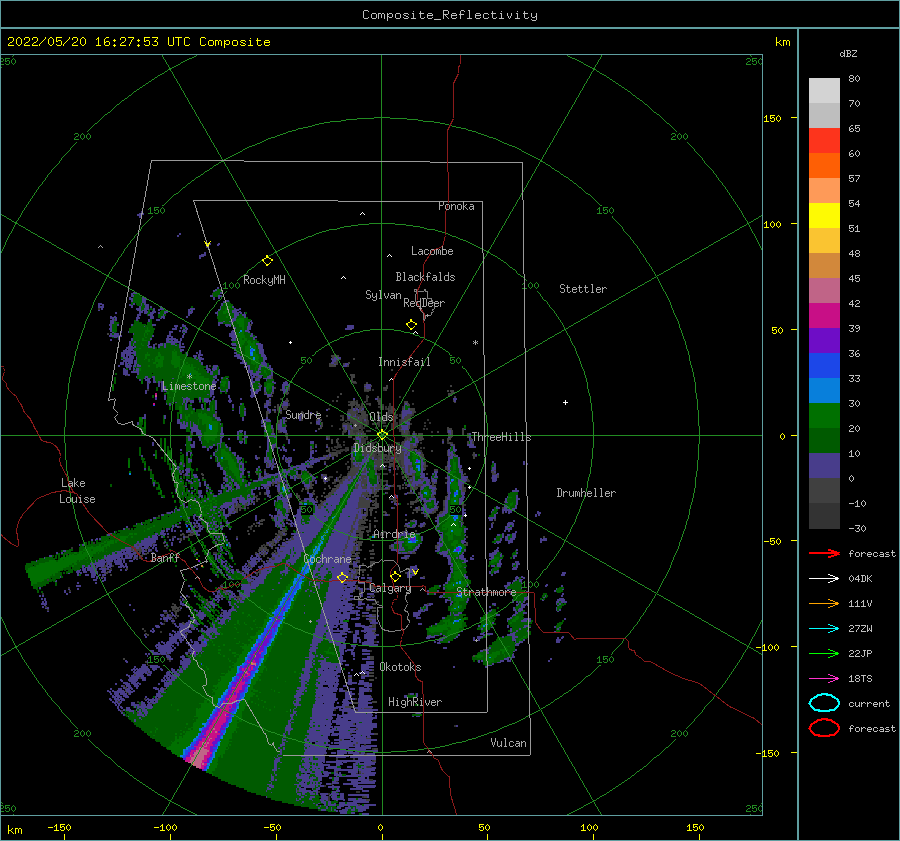
Task: Click the 04DK legend label
Action: [860, 579]
